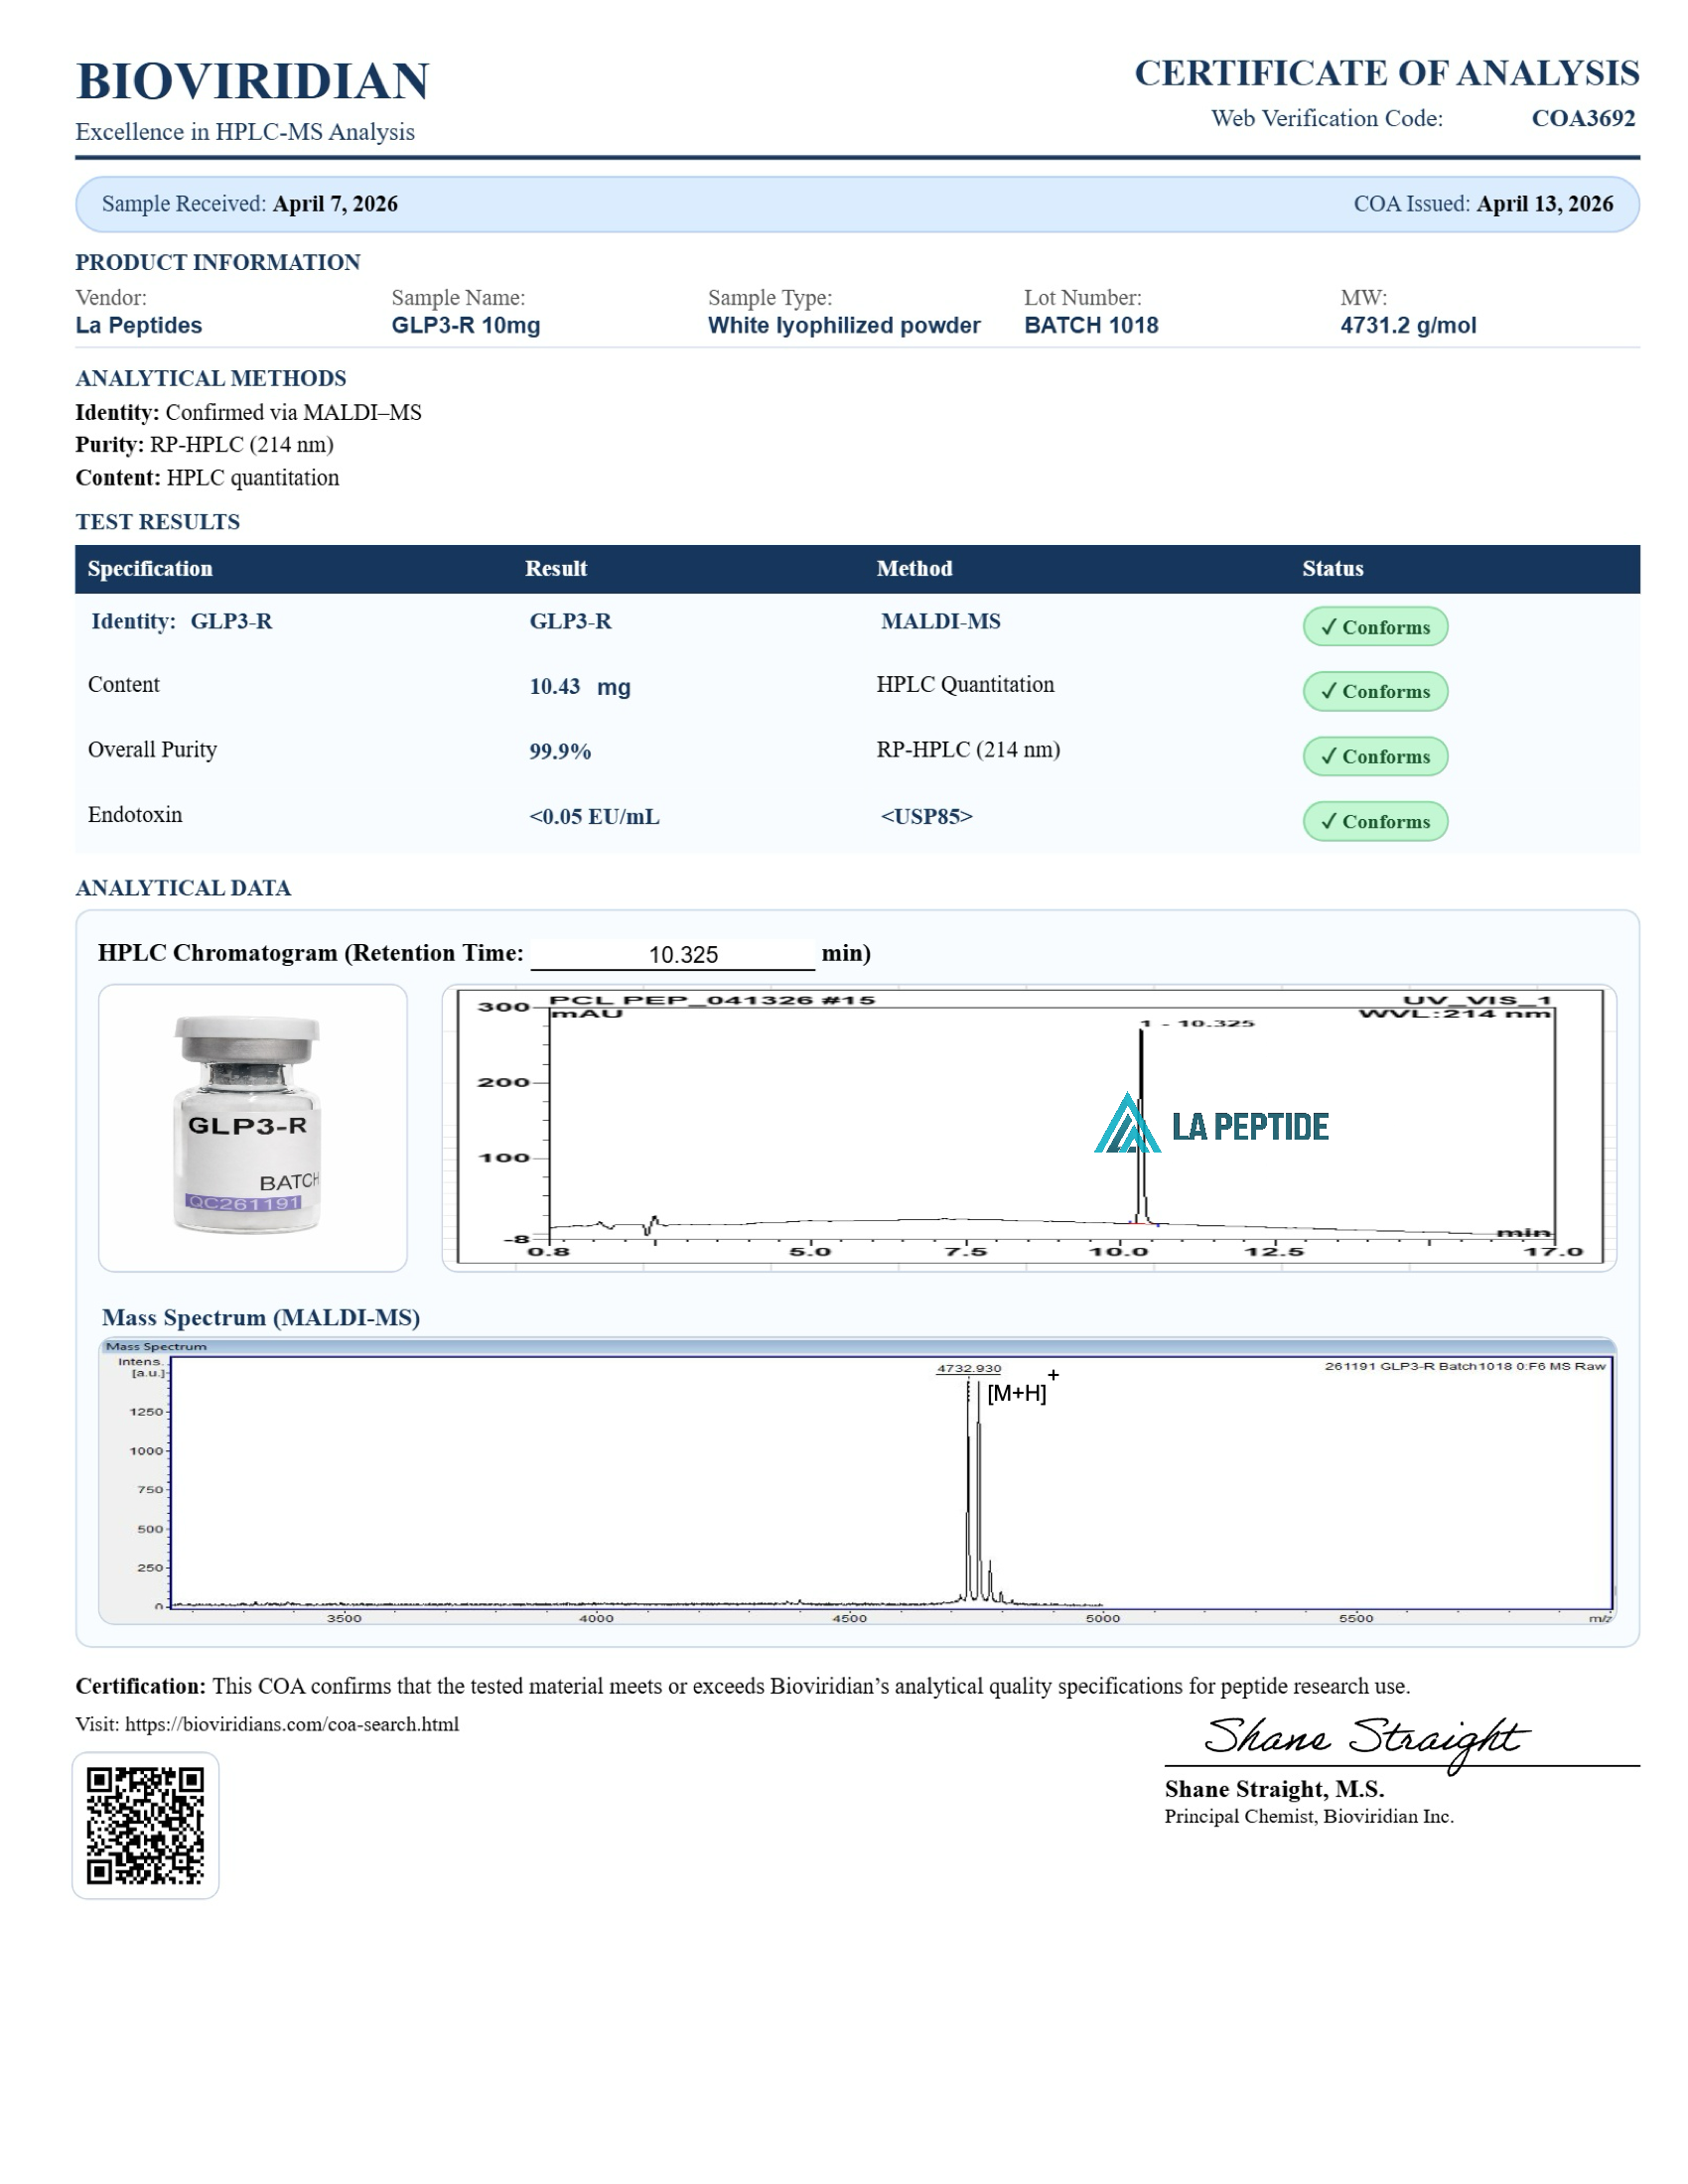
Task: Click the 99.9% overall purity result
Action: [560, 752]
